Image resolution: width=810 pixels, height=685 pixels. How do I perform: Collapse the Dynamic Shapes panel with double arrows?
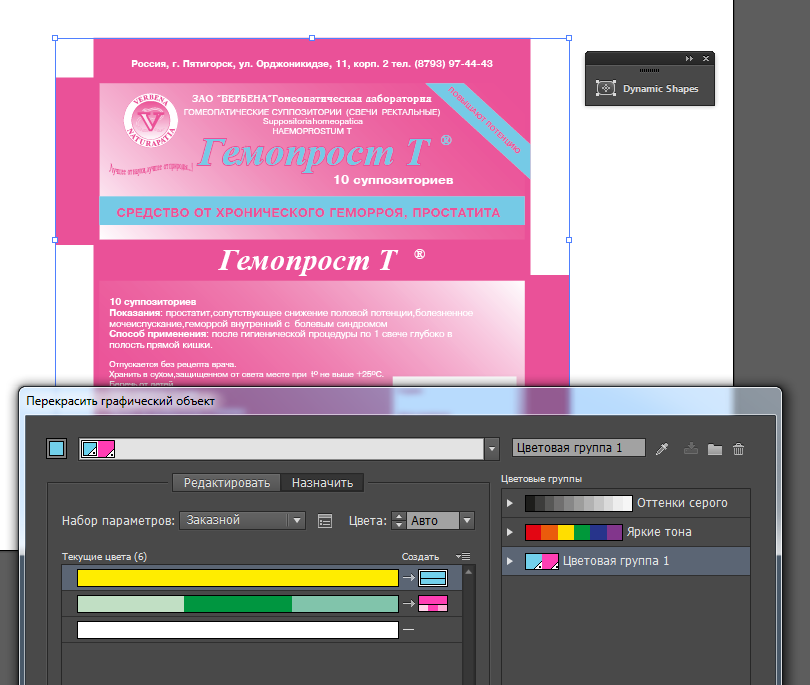click(x=689, y=59)
